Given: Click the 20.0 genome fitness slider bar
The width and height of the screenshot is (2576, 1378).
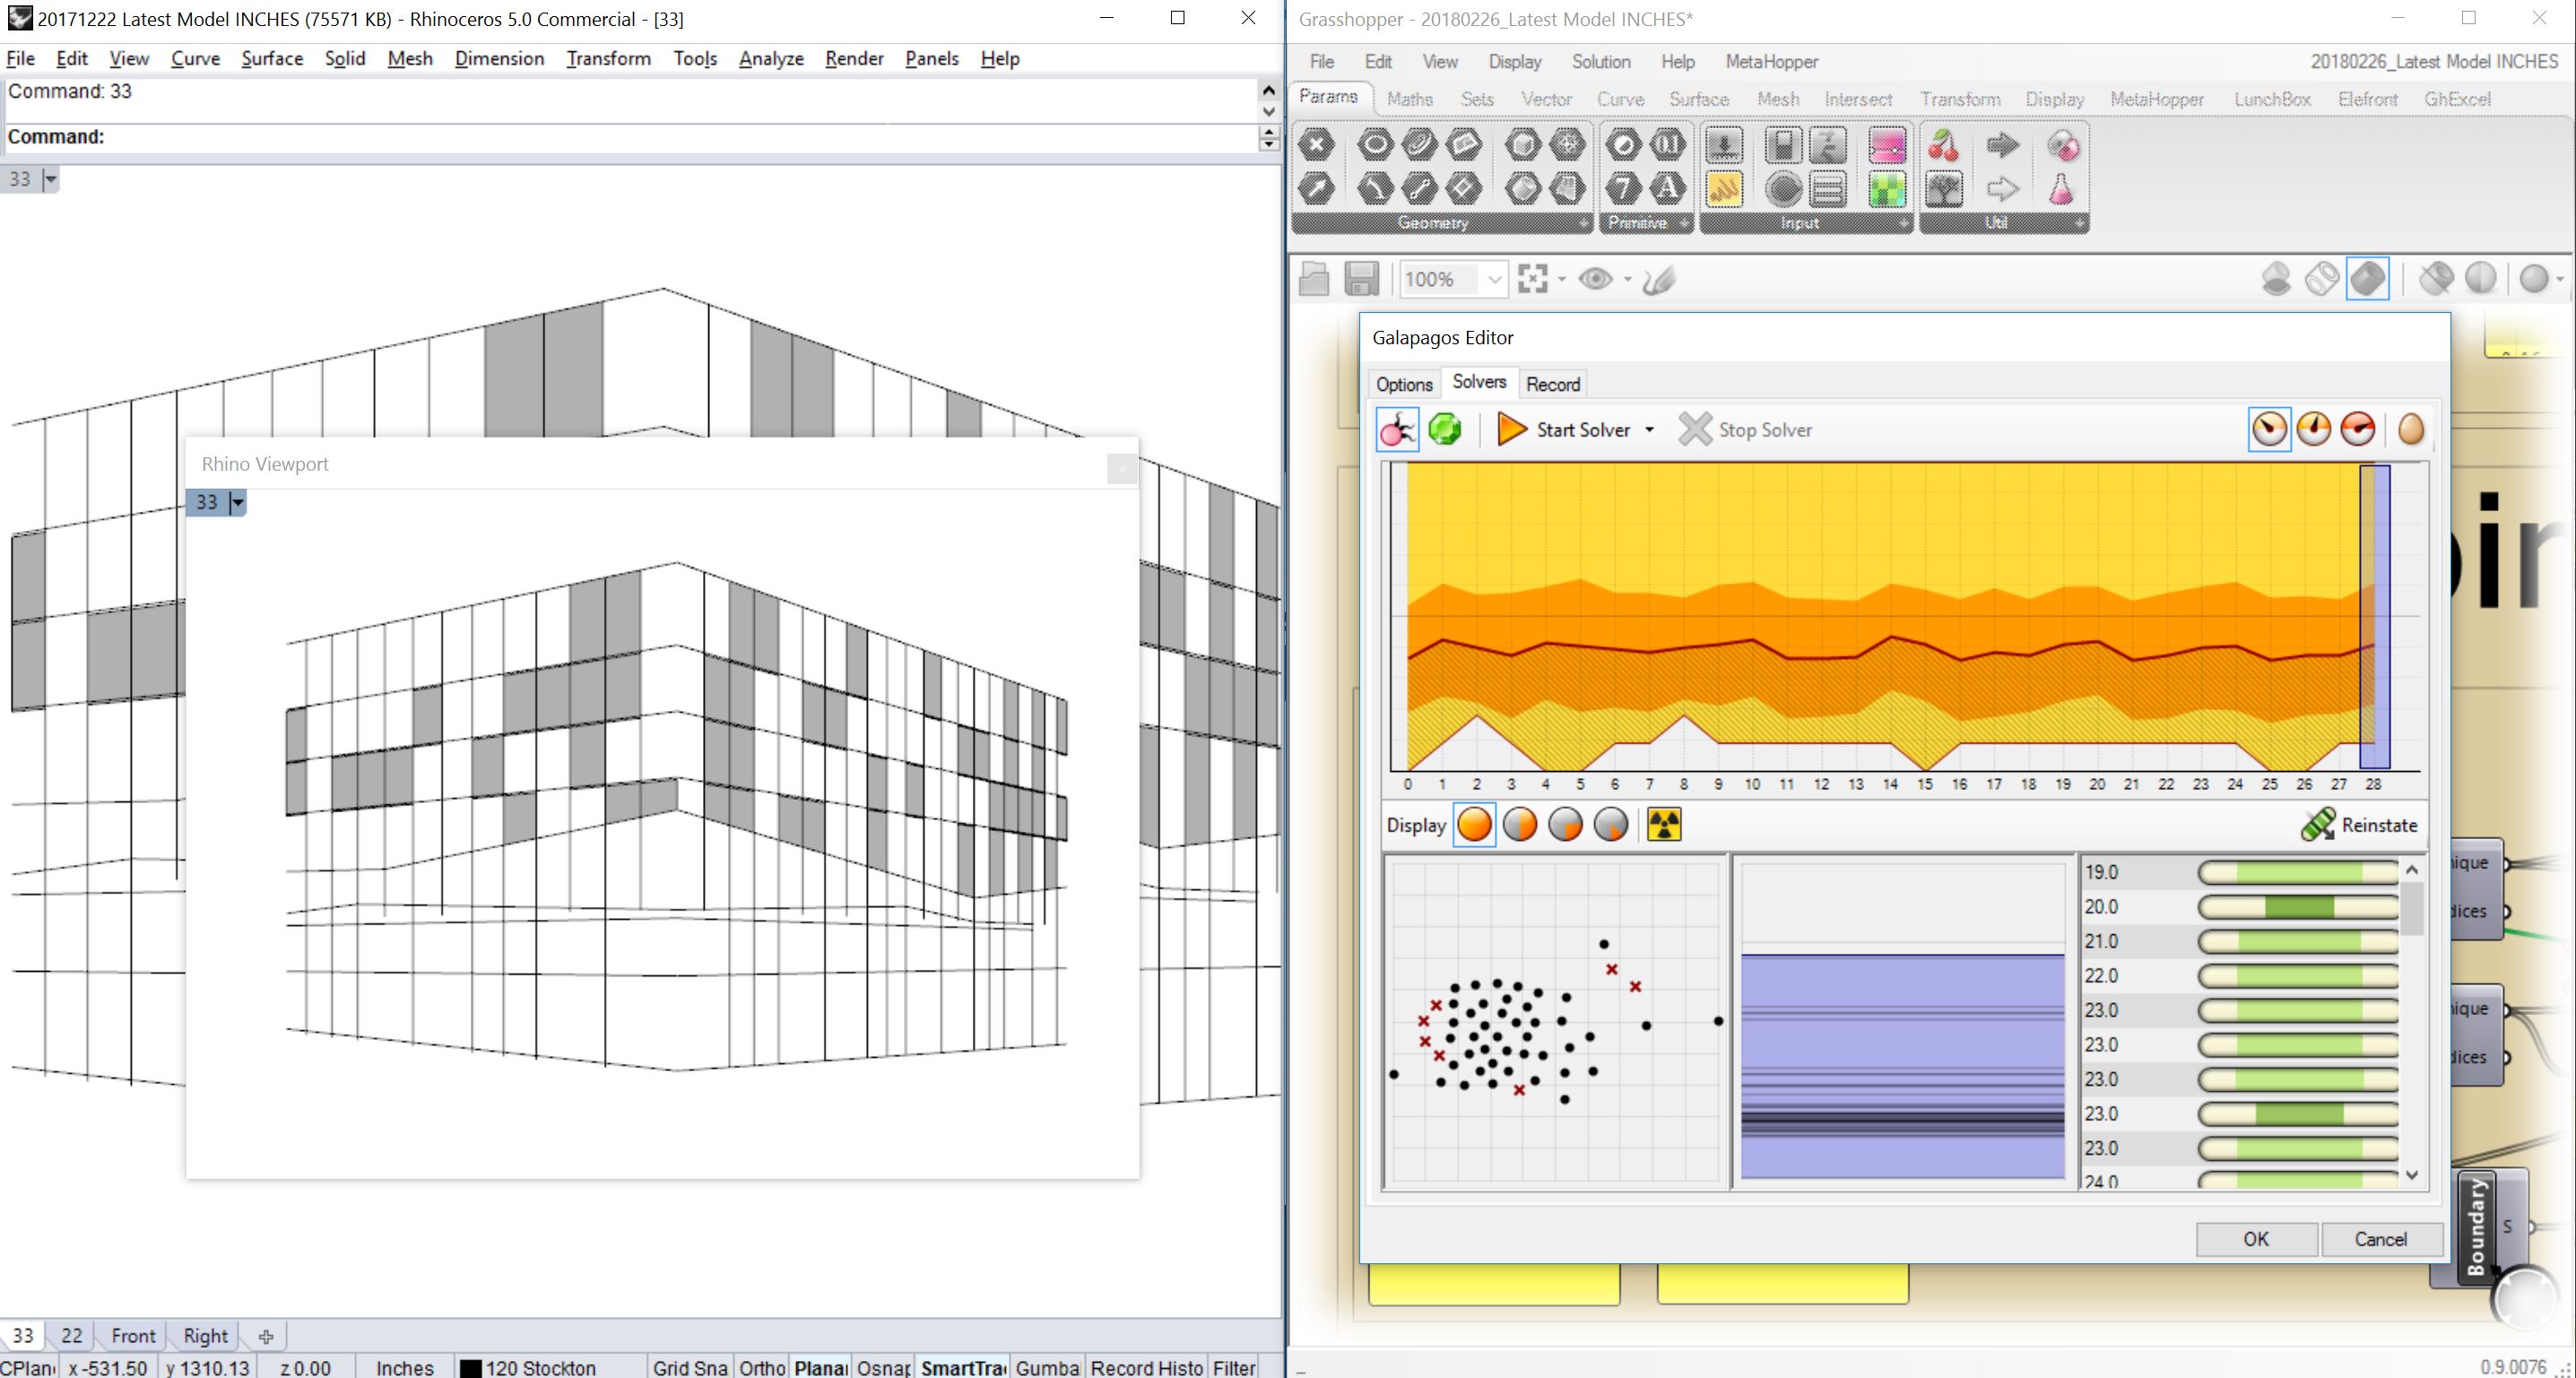Looking at the screenshot, I should [2297, 907].
